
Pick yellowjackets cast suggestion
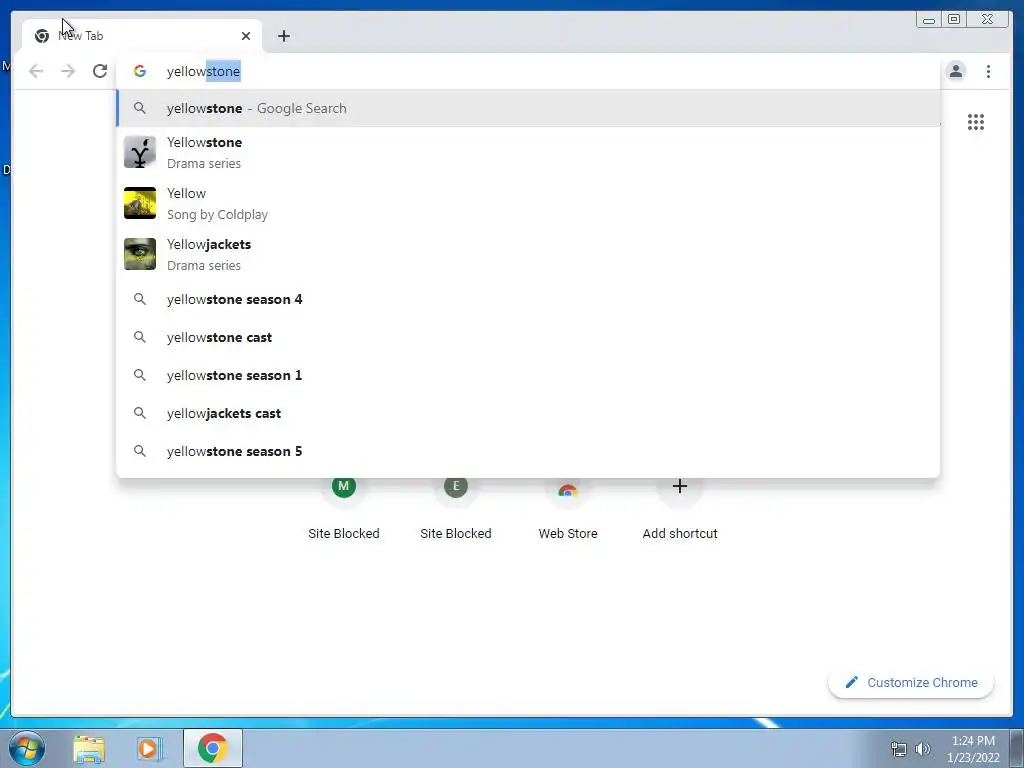pos(528,413)
